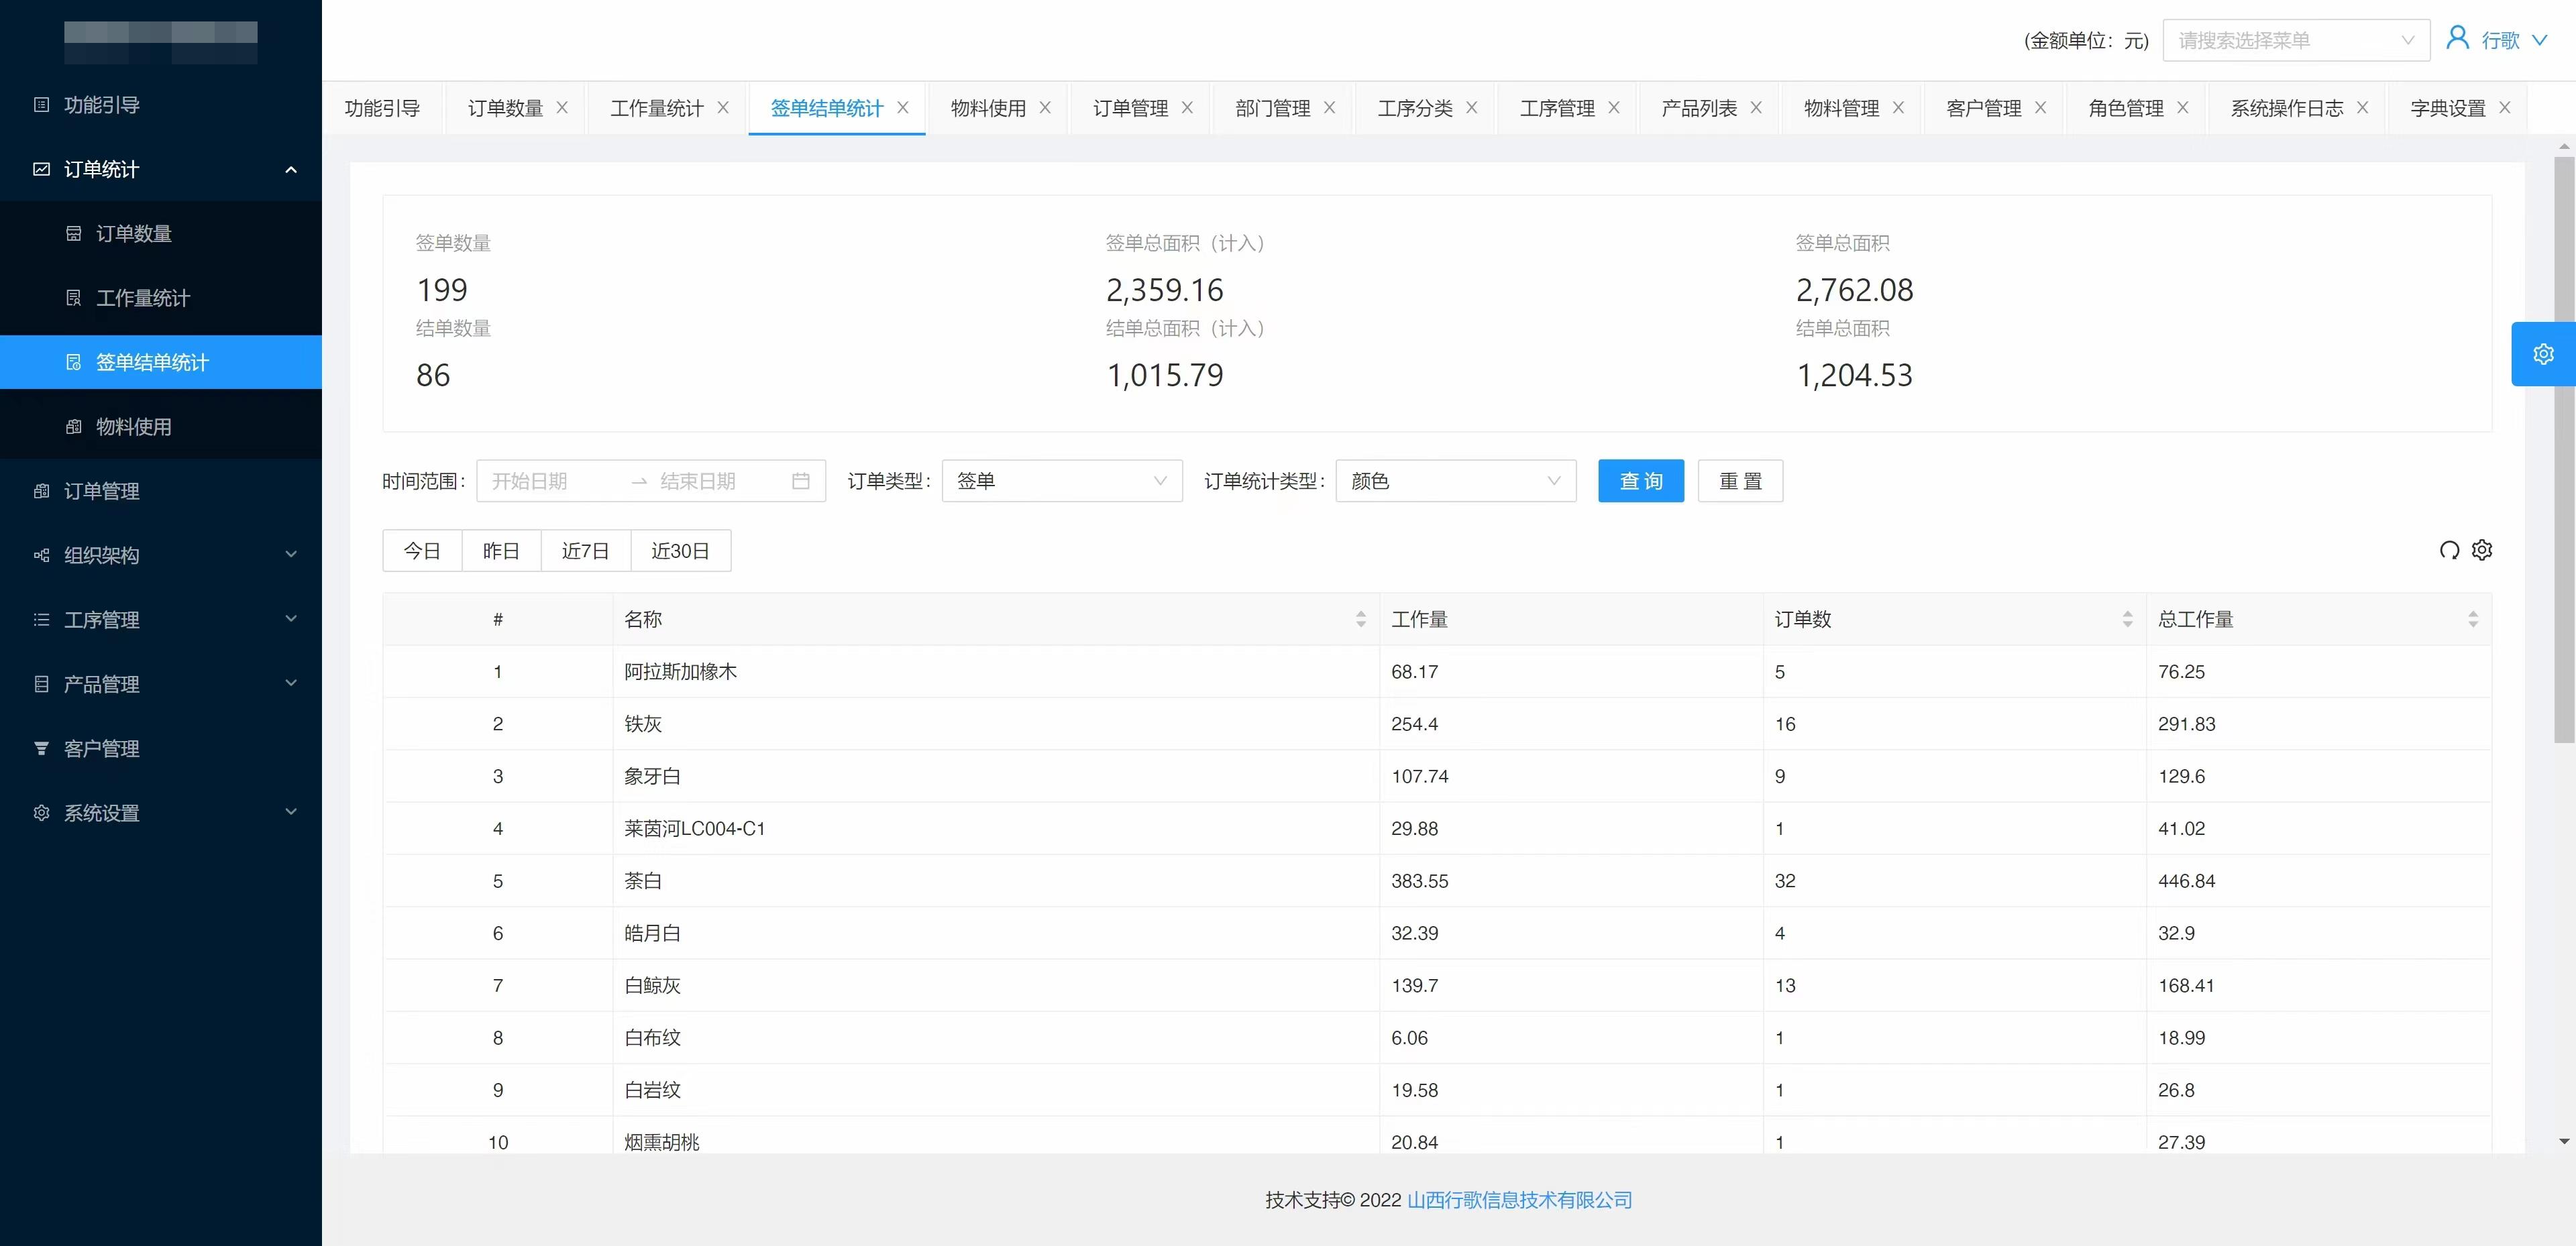Switch to the 角色管理 tab

point(2126,108)
